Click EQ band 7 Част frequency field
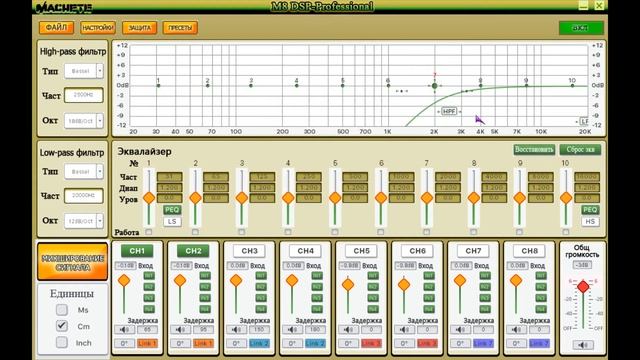The image size is (640, 360). coord(448,177)
